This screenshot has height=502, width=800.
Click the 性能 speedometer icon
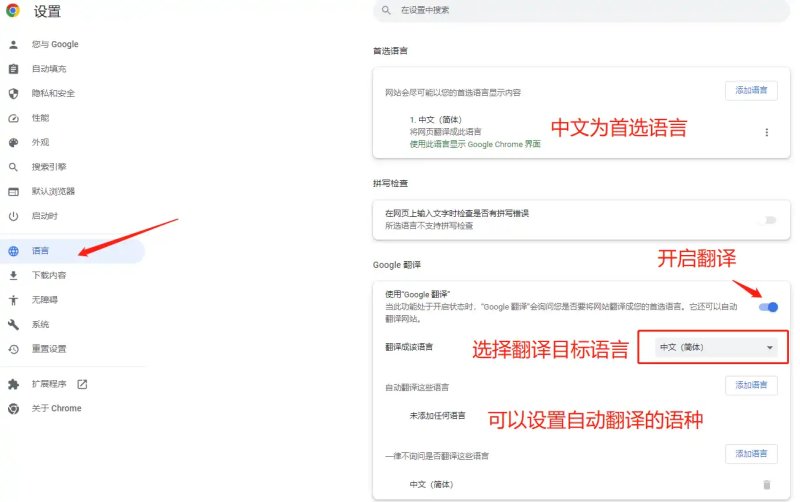tap(14, 118)
